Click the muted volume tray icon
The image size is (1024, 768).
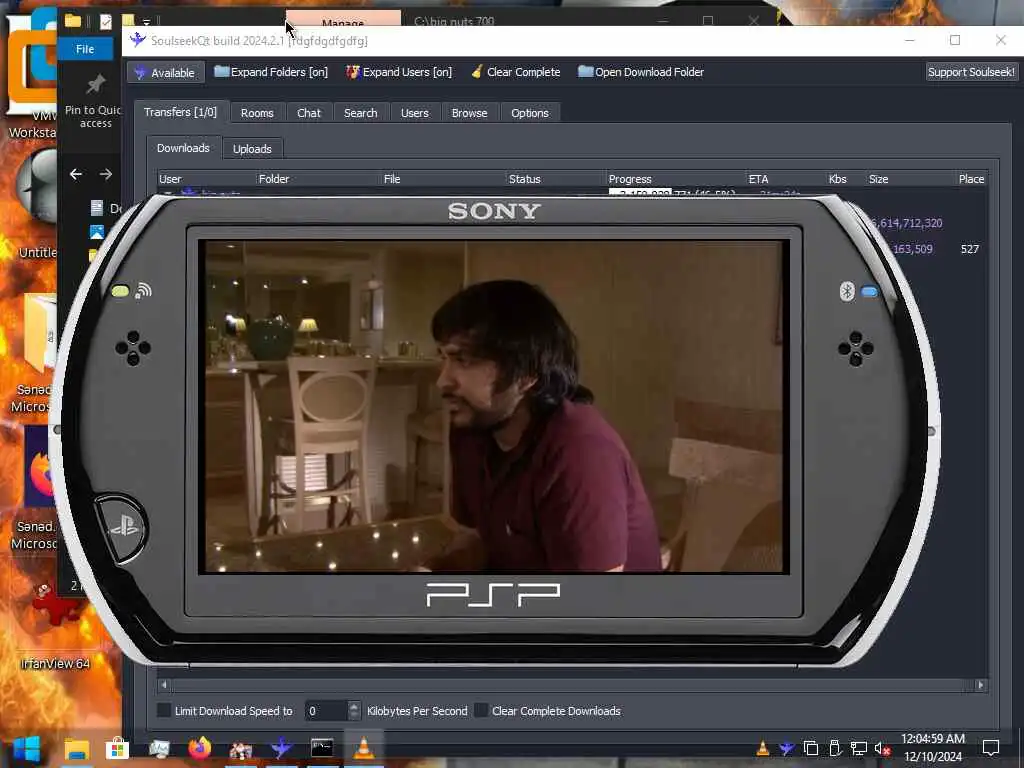point(882,748)
